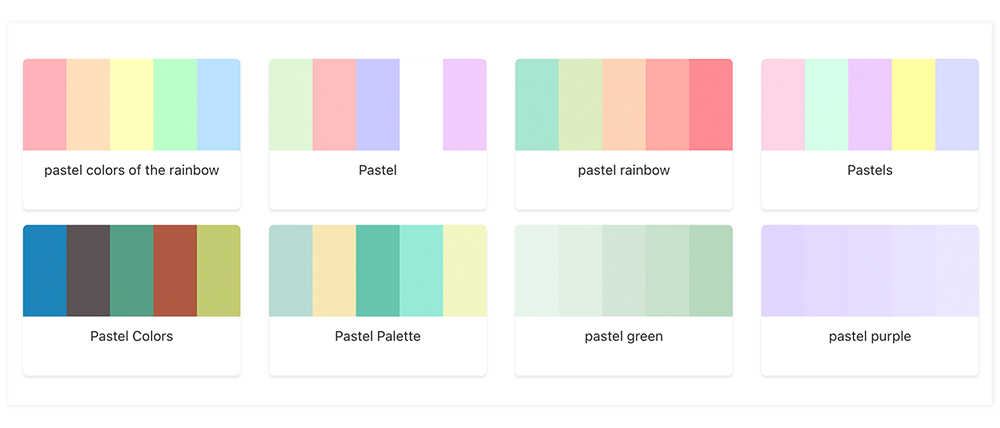1000x428 pixels.
Task: Click the rust brown swatch in 'Pastel Colors'
Action: click(x=175, y=270)
